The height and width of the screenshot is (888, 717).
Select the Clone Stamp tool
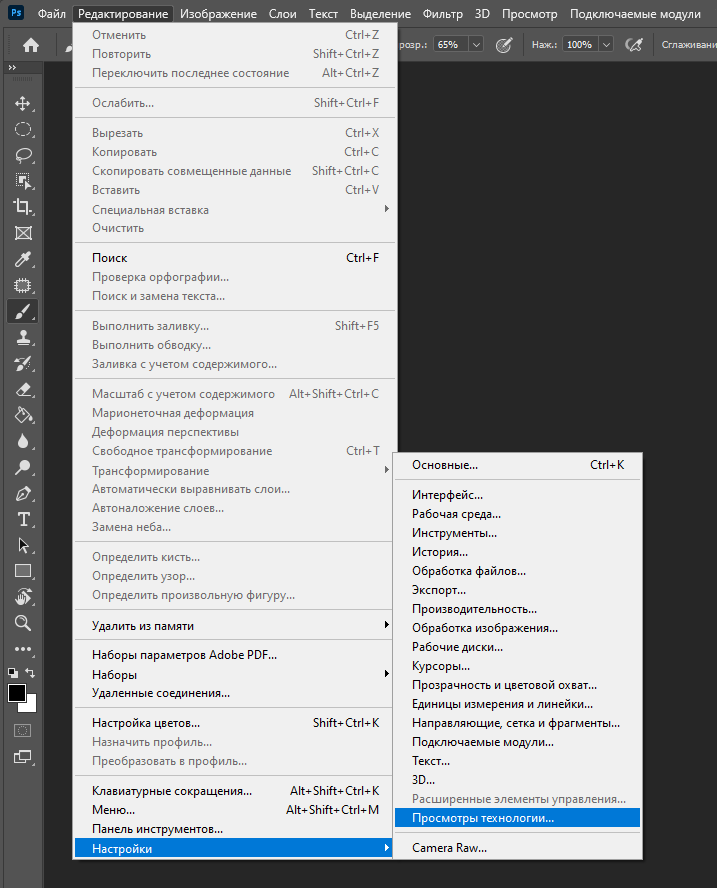tap(23, 338)
